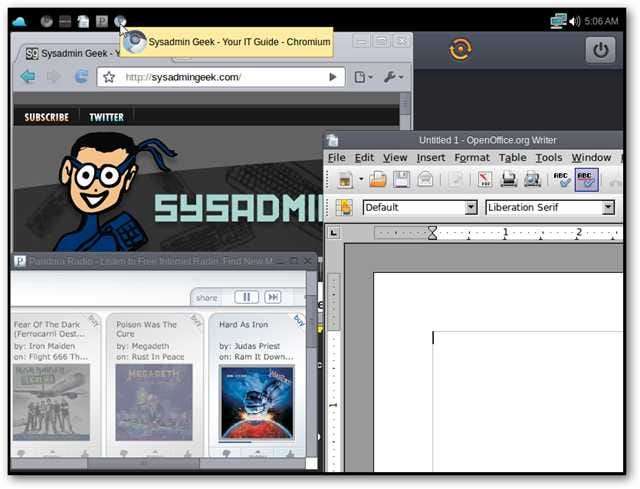Click the forward arrow in Chromium
The width and height of the screenshot is (640, 489).
click(53, 76)
